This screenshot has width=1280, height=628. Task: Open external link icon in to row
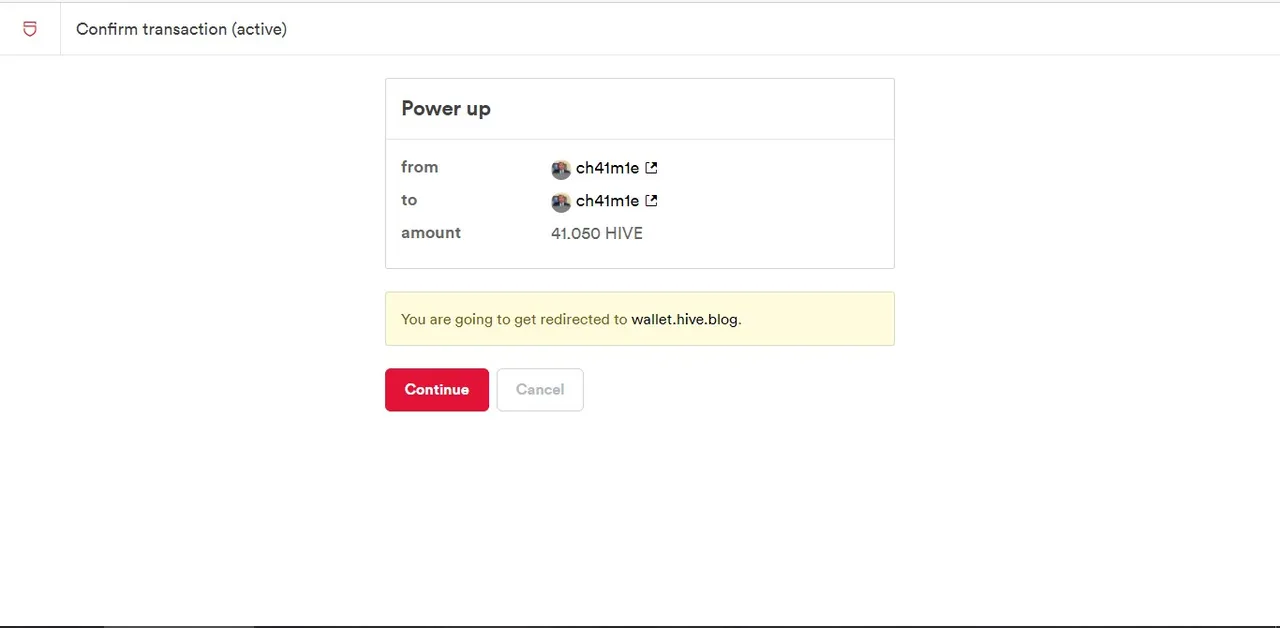(651, 201)
